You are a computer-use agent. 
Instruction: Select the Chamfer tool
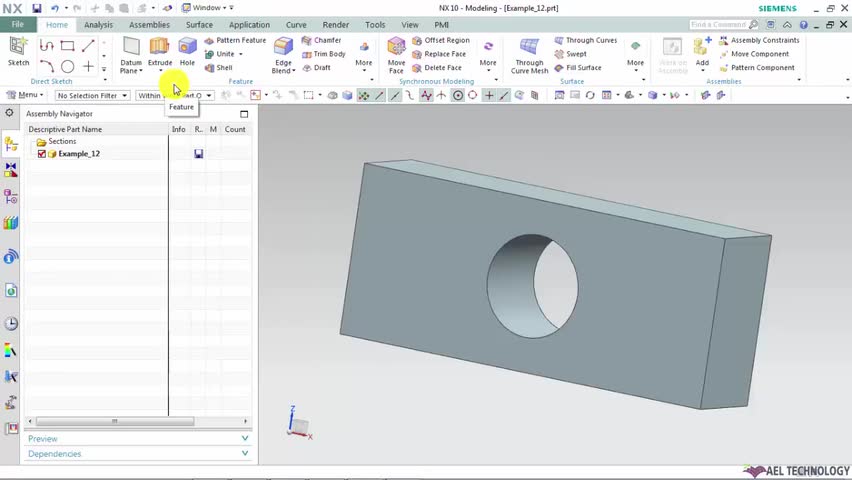click(x=321, y=41)
